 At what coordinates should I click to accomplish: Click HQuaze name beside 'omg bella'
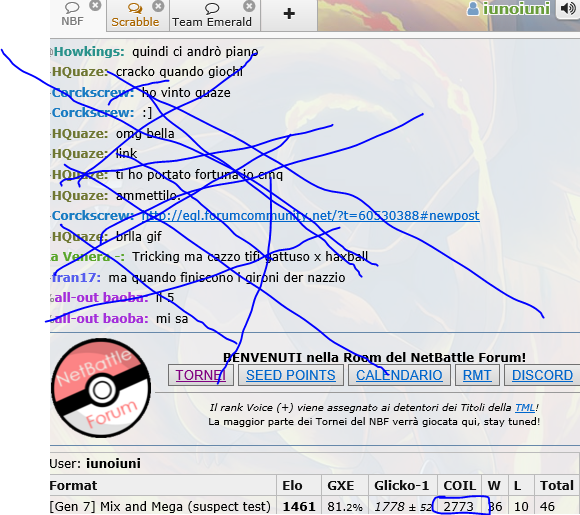[x=80, y=133]
